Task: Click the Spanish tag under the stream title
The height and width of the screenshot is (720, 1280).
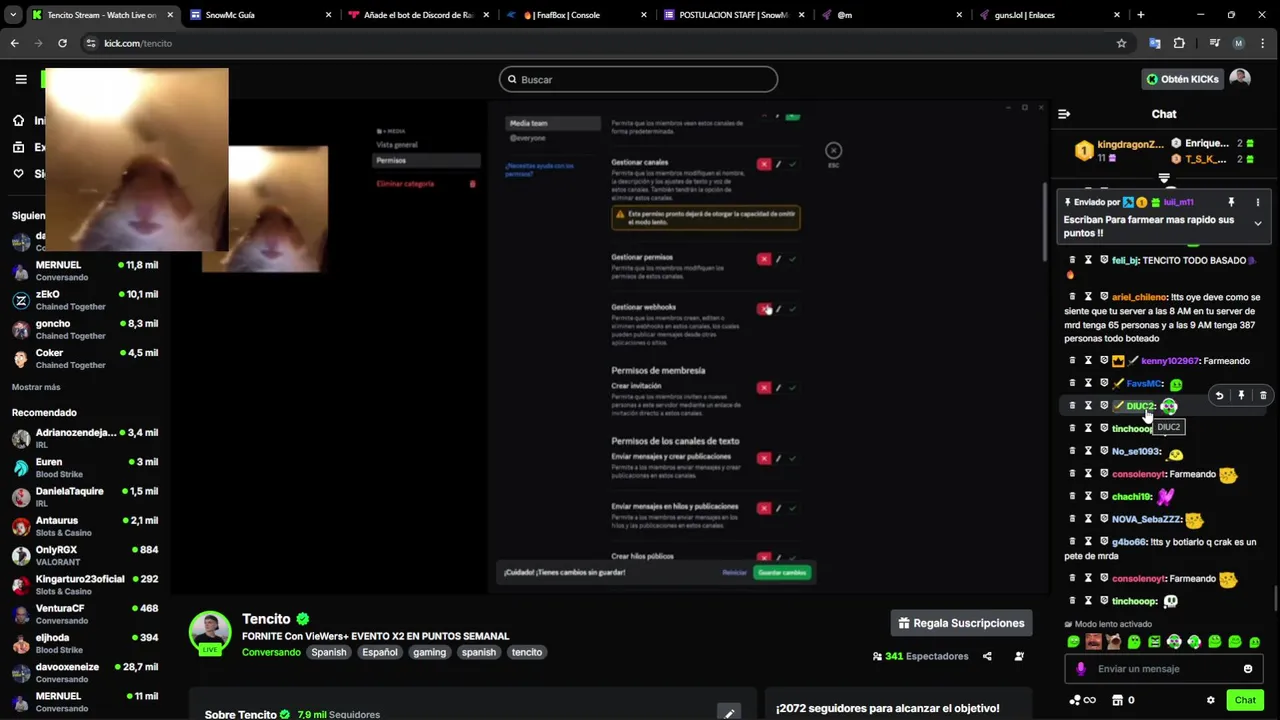Action: tap(328, 652)
